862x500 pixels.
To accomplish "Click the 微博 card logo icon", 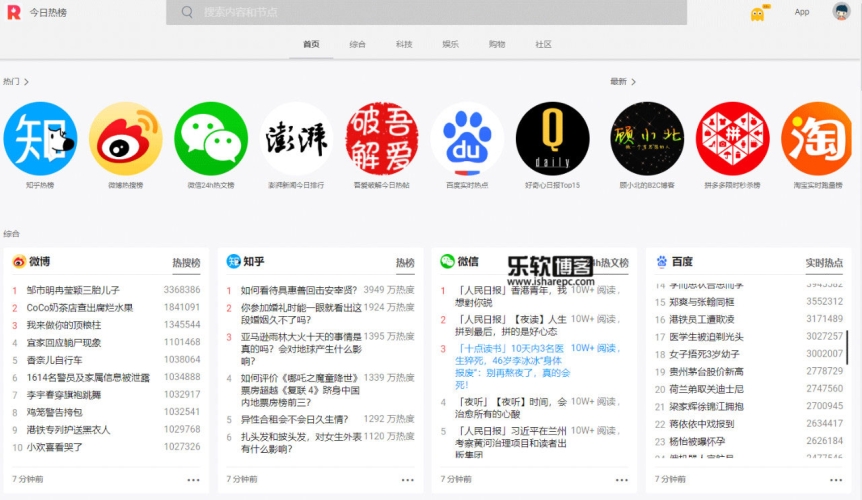I will click(x=19, y=262).
